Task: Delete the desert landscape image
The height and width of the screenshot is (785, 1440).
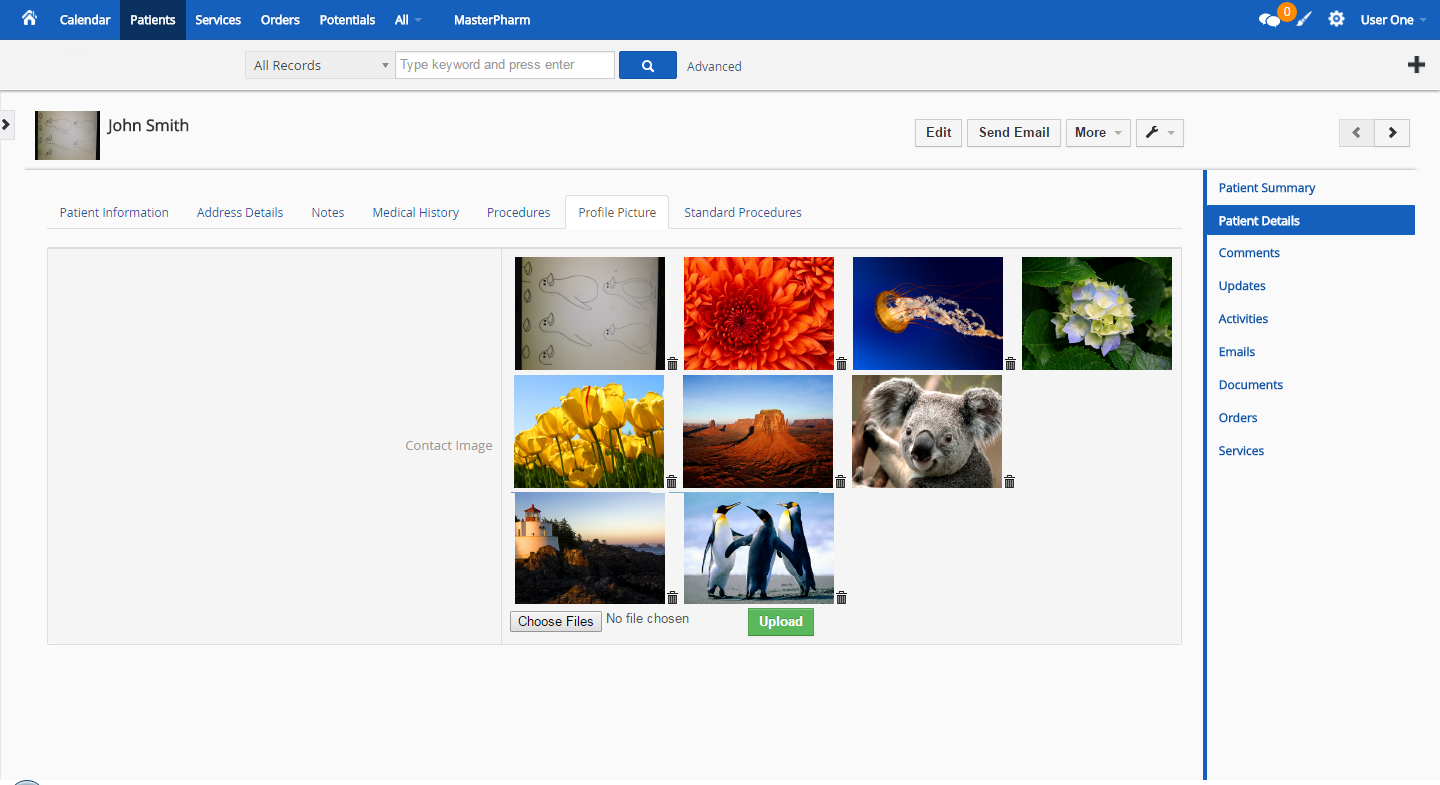Action: tap(840, 481)
